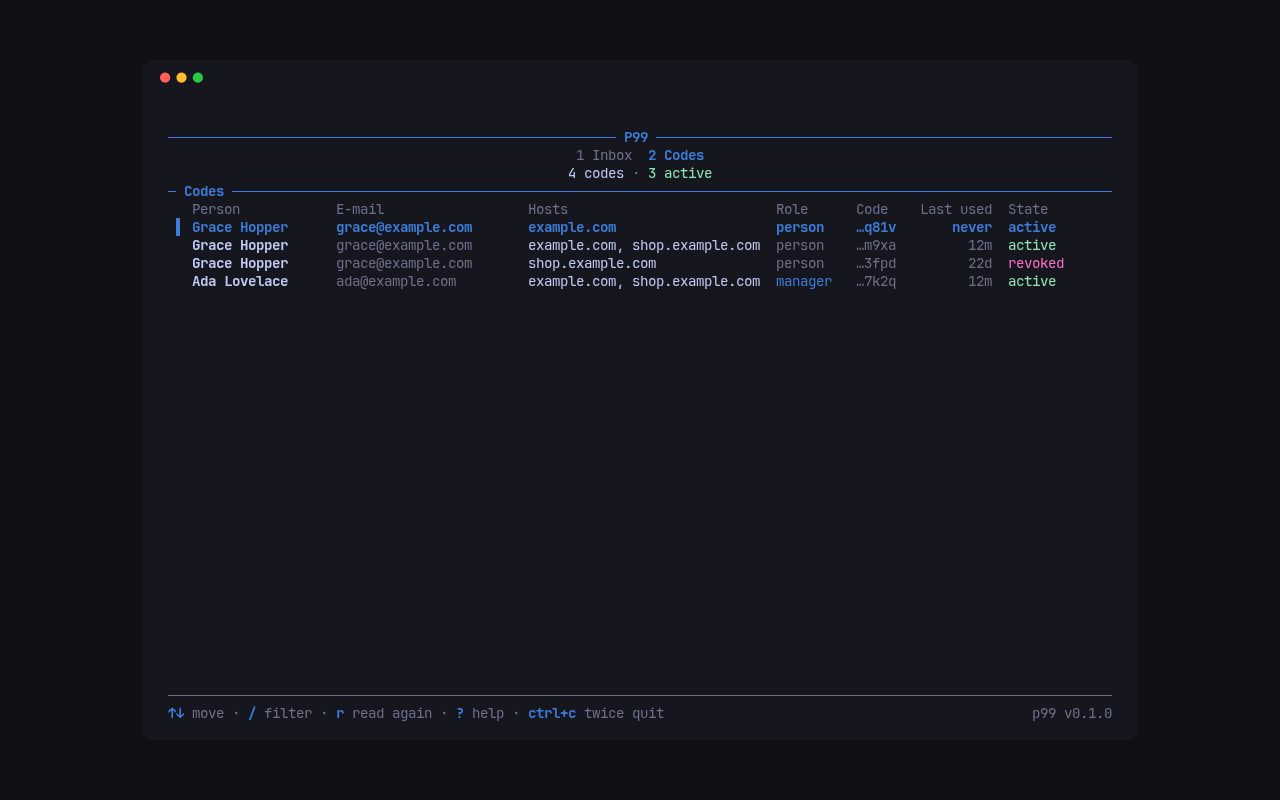Switch to the 1 Inbox tab
1280x800 pixels.
click(604, 156)
